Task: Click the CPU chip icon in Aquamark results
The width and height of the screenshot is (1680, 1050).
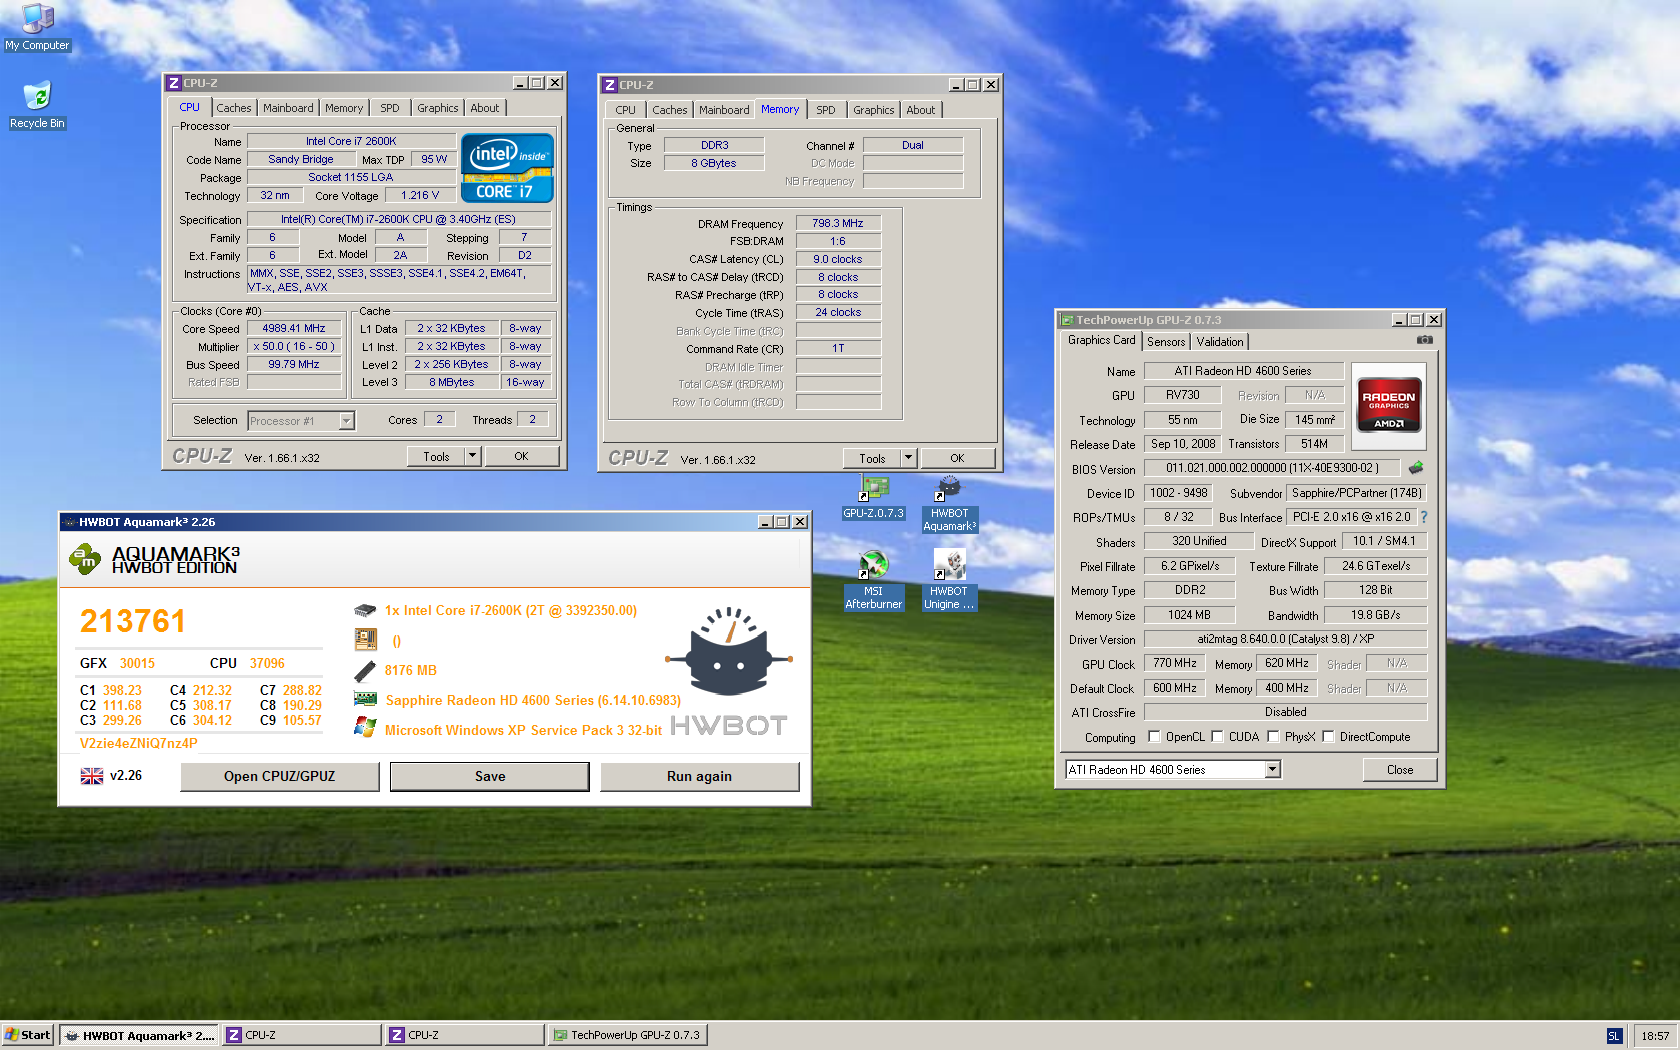Action: pos(365,610)
